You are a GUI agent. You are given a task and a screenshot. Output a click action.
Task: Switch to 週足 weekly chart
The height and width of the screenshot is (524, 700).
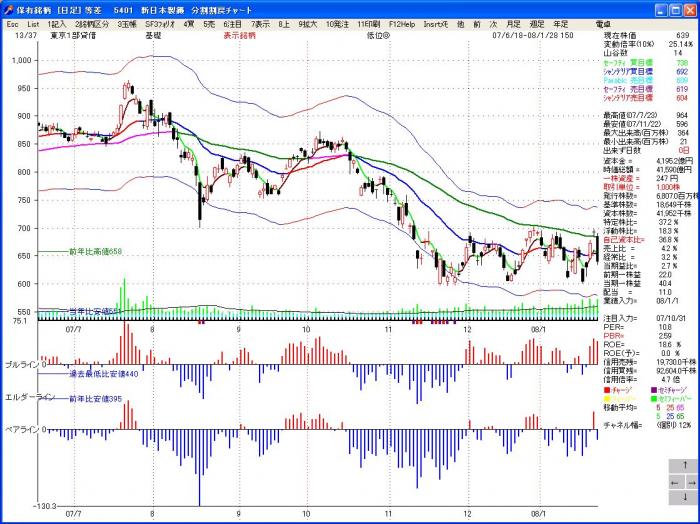[536, 22]
